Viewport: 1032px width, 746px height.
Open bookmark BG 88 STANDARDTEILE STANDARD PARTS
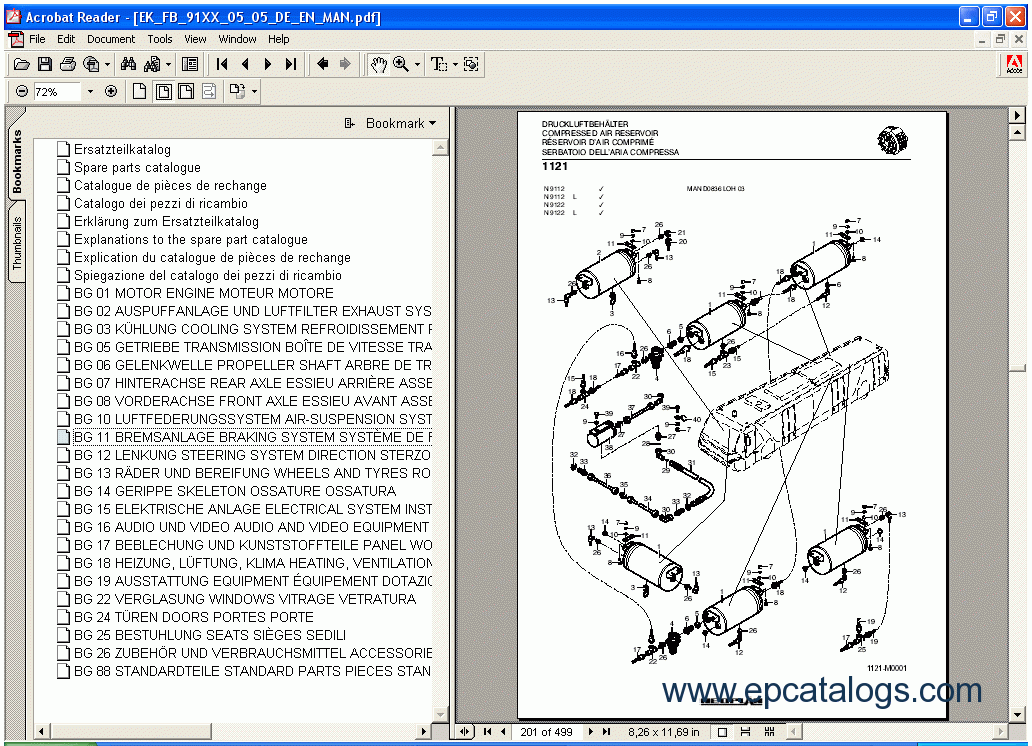(x=253, y=671)
